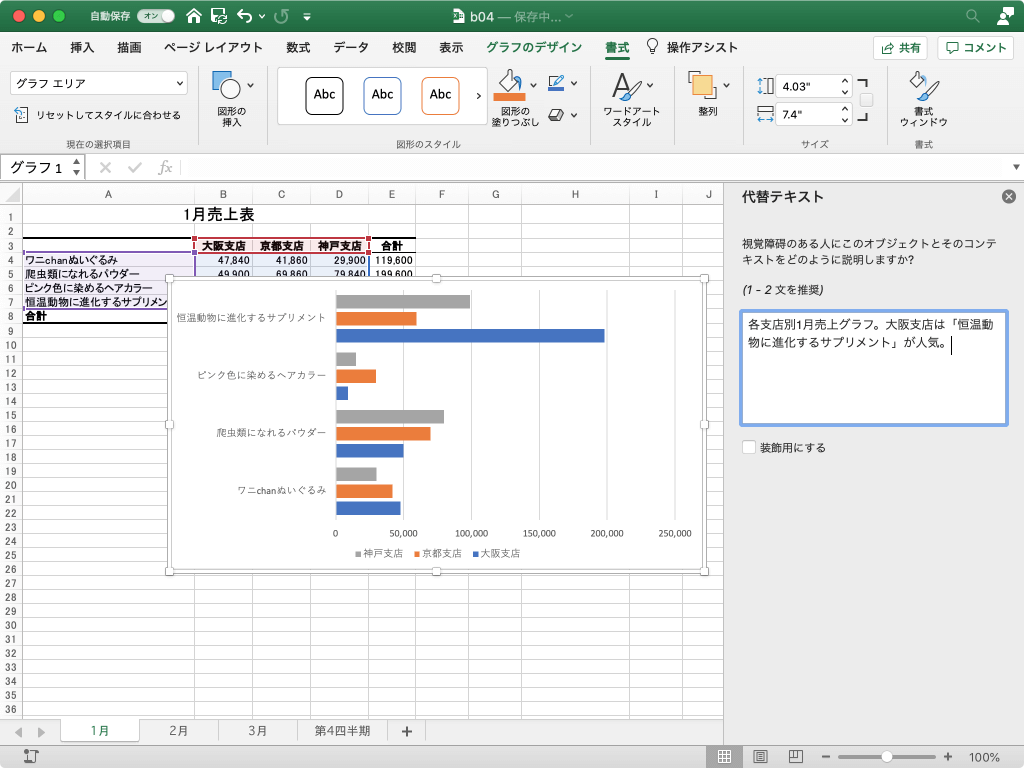Image resolution: width=1024 pixels, height=768 pixels.
Task: Click zoom out minus button
Action: [x=825, y=756]
